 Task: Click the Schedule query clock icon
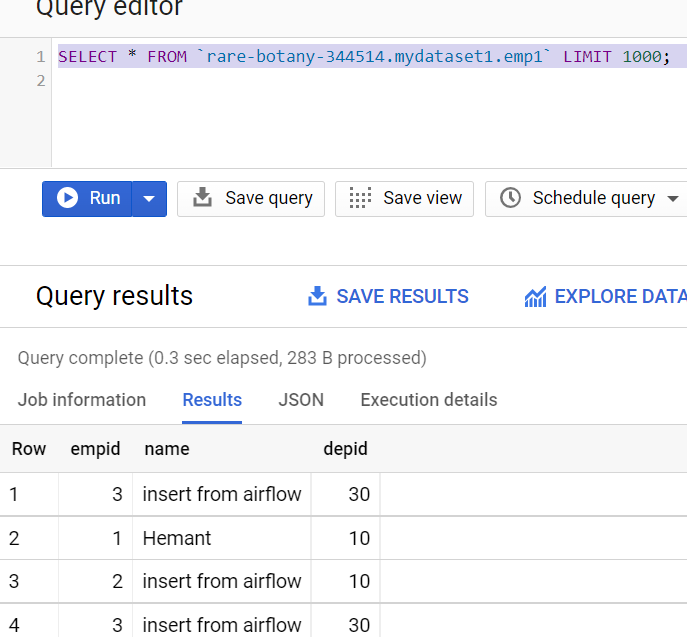[510, 198]
